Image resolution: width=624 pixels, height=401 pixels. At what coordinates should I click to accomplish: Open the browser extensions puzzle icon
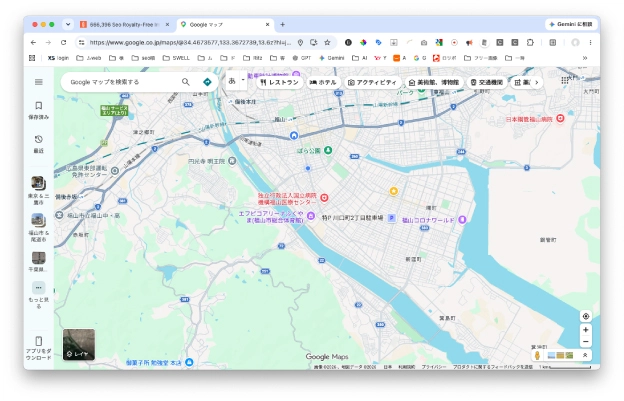coord(530,42)
